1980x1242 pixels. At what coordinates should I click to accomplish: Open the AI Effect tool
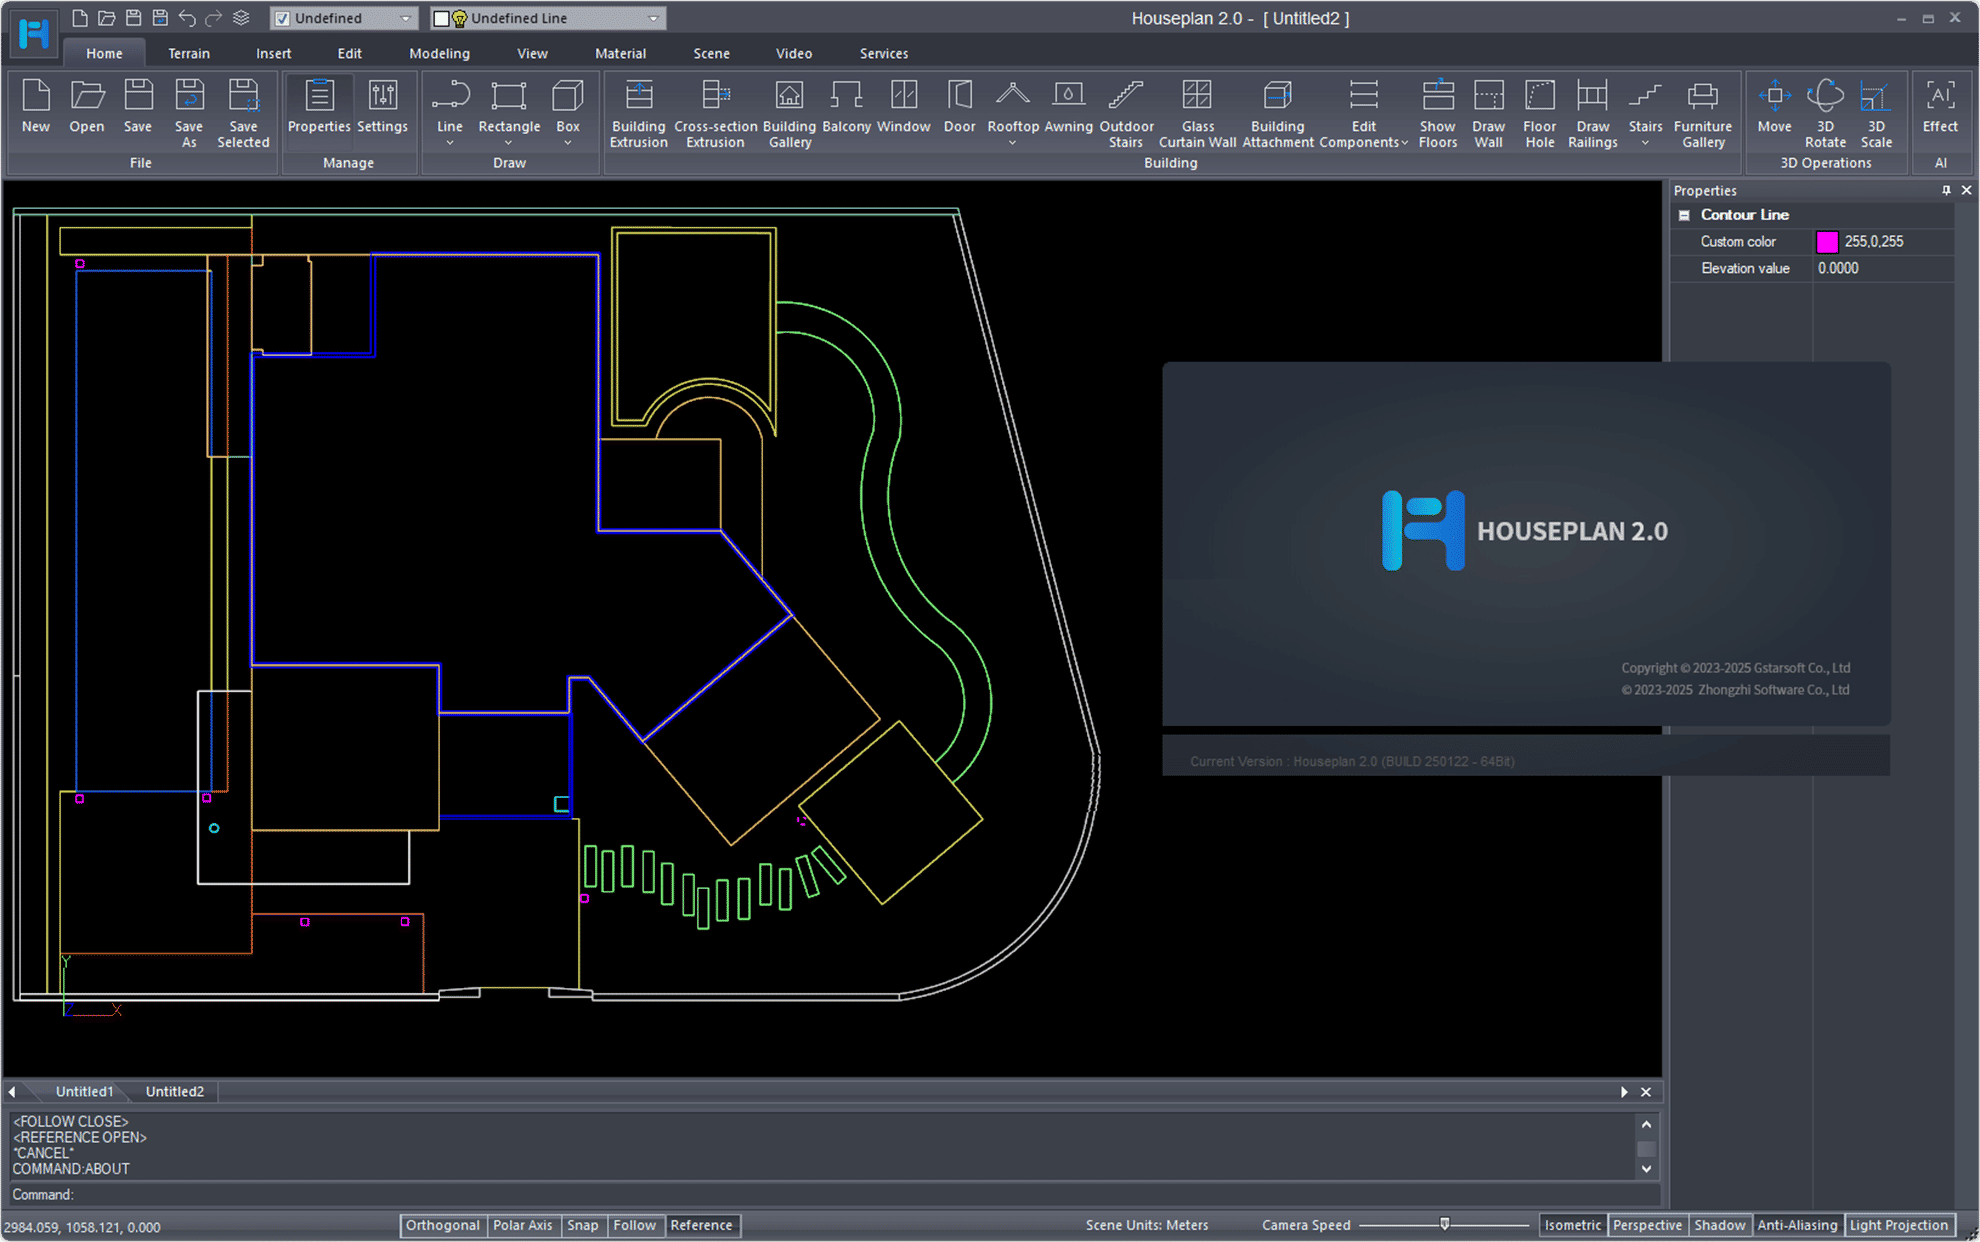pyautogui.click(x=1940, y=106)
